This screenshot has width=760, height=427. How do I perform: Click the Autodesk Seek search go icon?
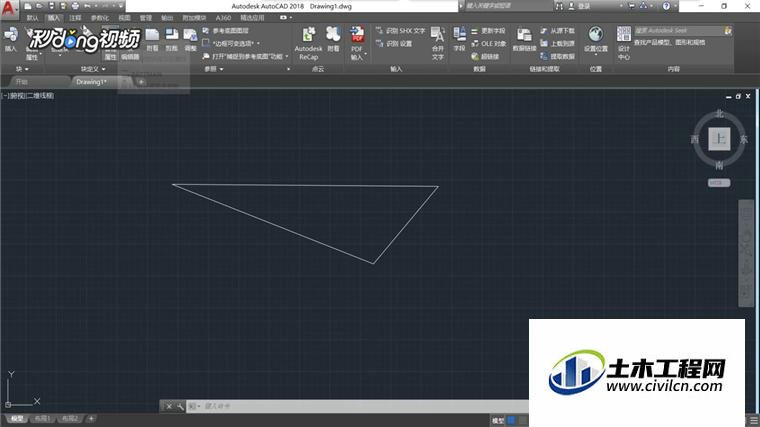[728, 31]
